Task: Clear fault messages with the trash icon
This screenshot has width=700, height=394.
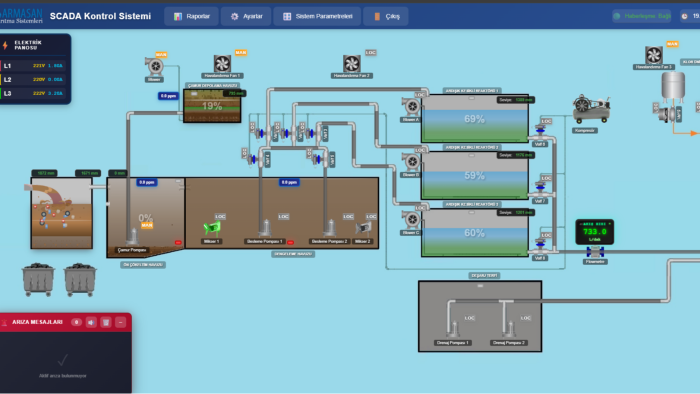Action: click(106, 322)
